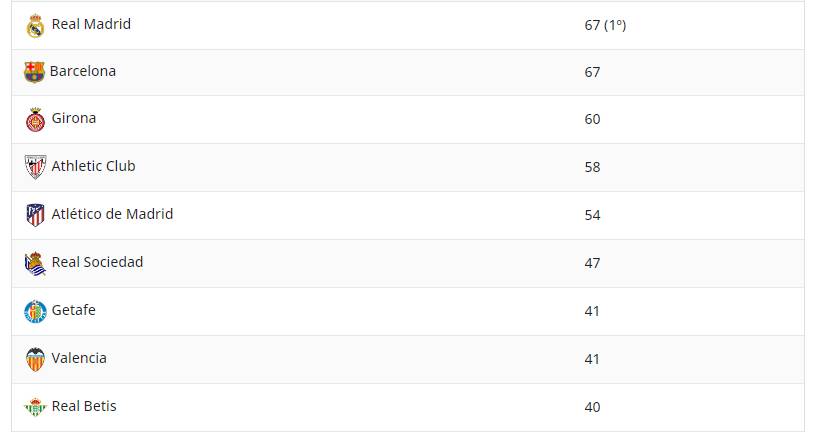Select the Girona team badge
814x432 pixels.
click(35, 119)
